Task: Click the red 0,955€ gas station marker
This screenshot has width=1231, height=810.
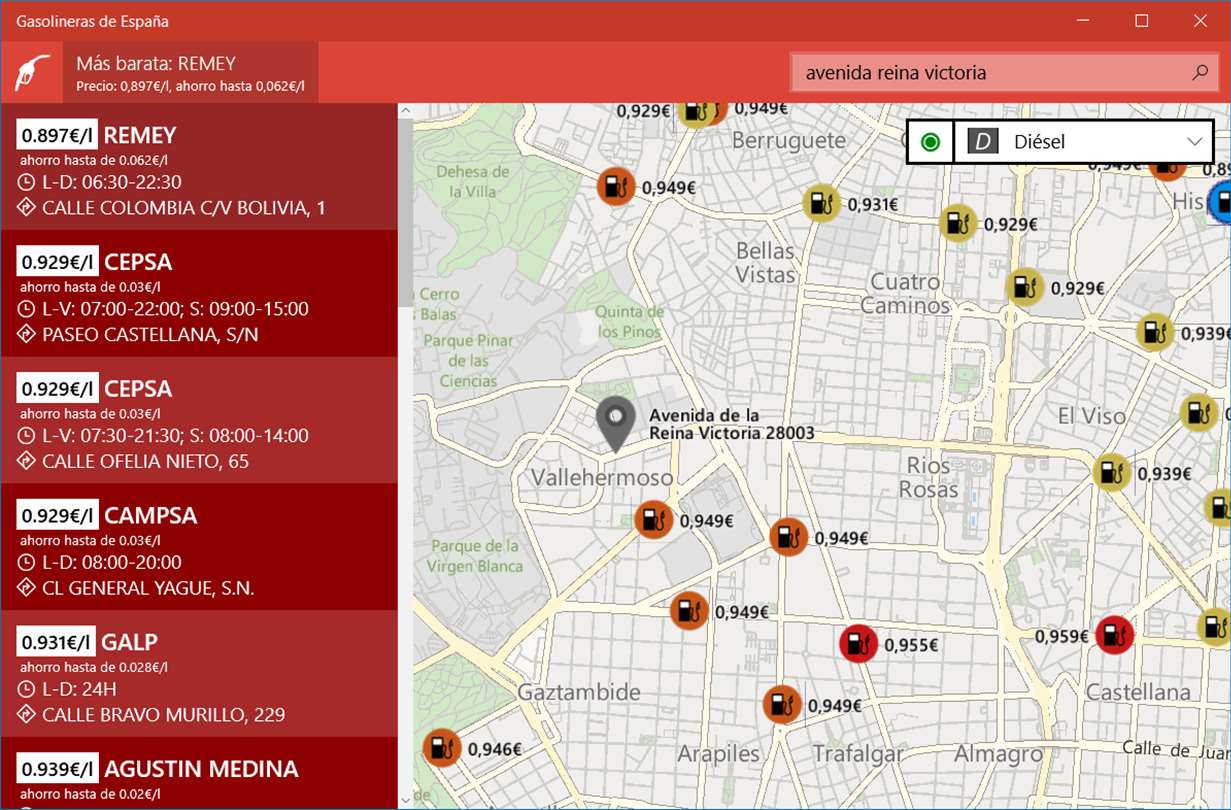Action: click(x=857, y=644)
